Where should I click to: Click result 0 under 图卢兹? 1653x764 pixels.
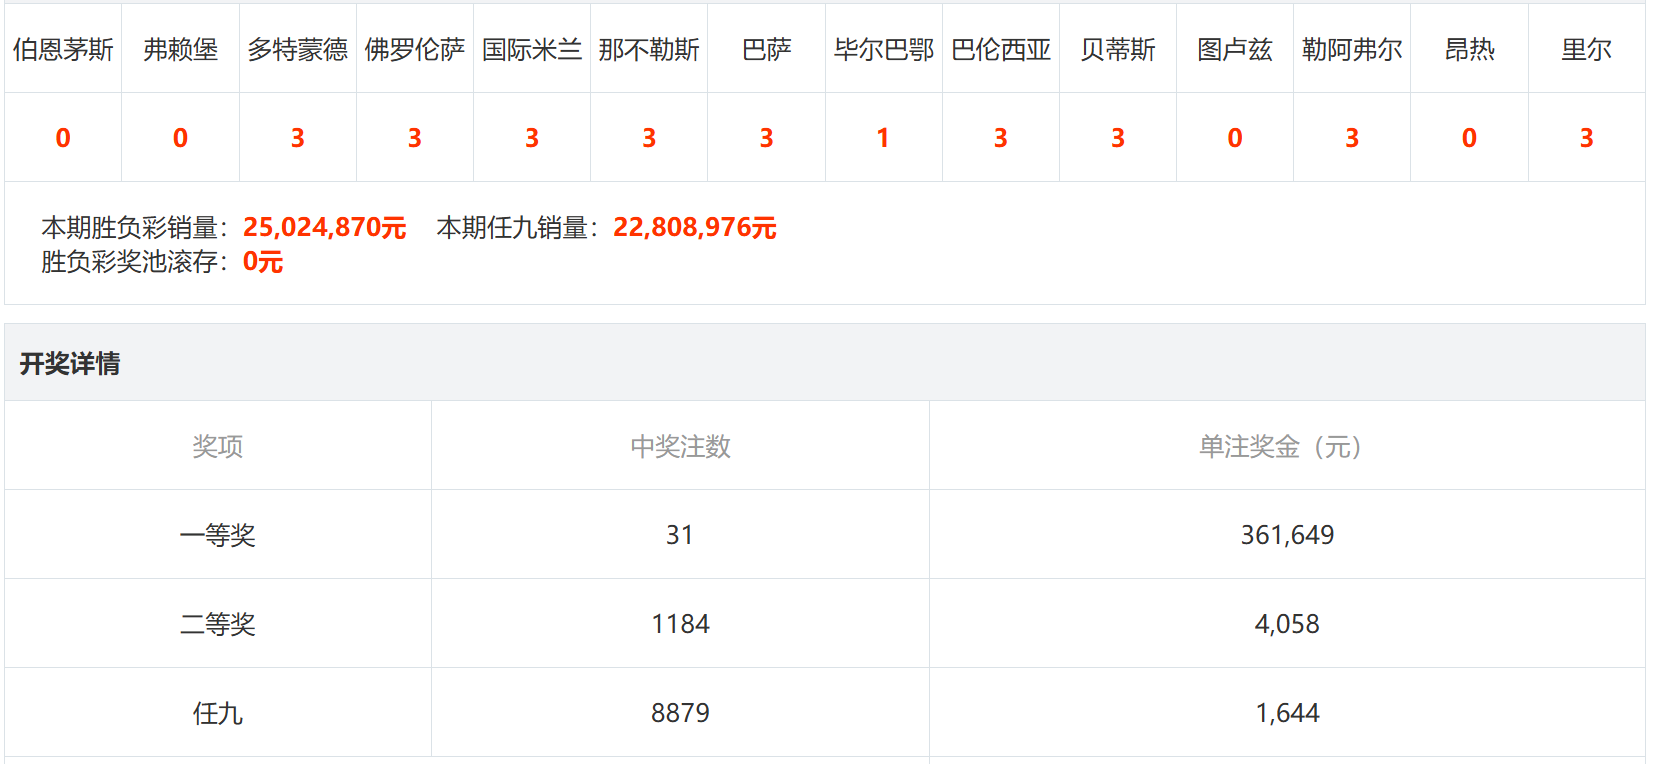(1235, 138)
